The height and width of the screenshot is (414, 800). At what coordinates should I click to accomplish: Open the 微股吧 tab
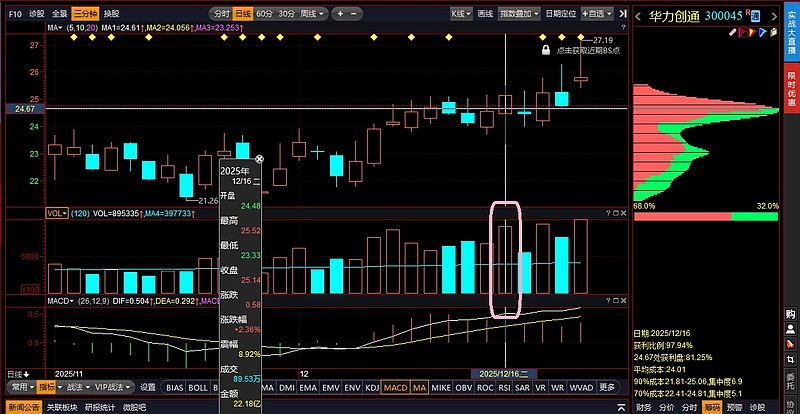tap(135, 408)
